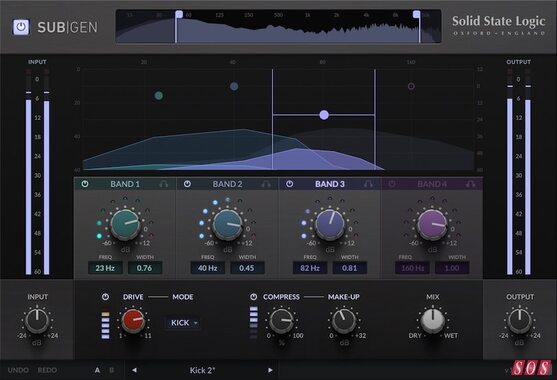Select Band 4 hollow purple node in graph
557x380 pixels.
411,86
